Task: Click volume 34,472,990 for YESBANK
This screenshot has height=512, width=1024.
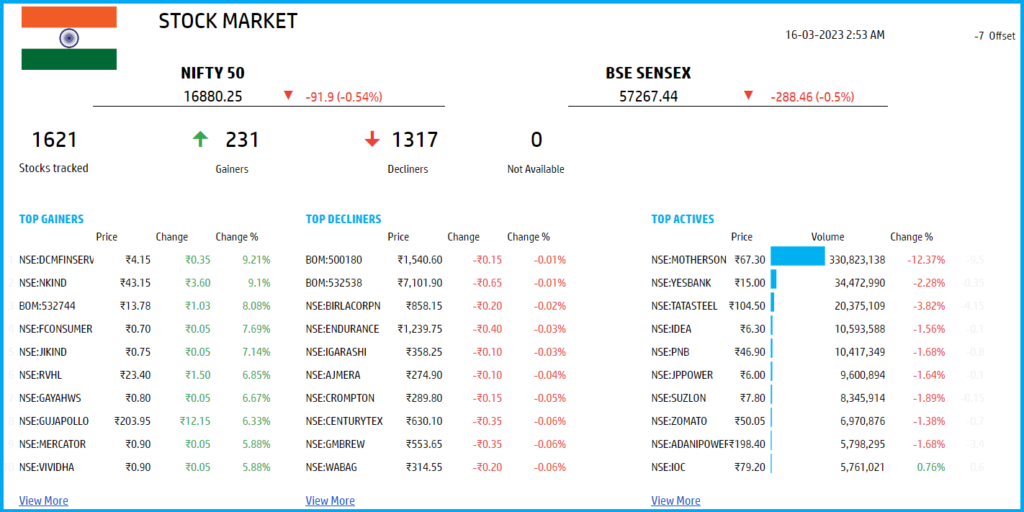Action: click(x=860, y=283)
